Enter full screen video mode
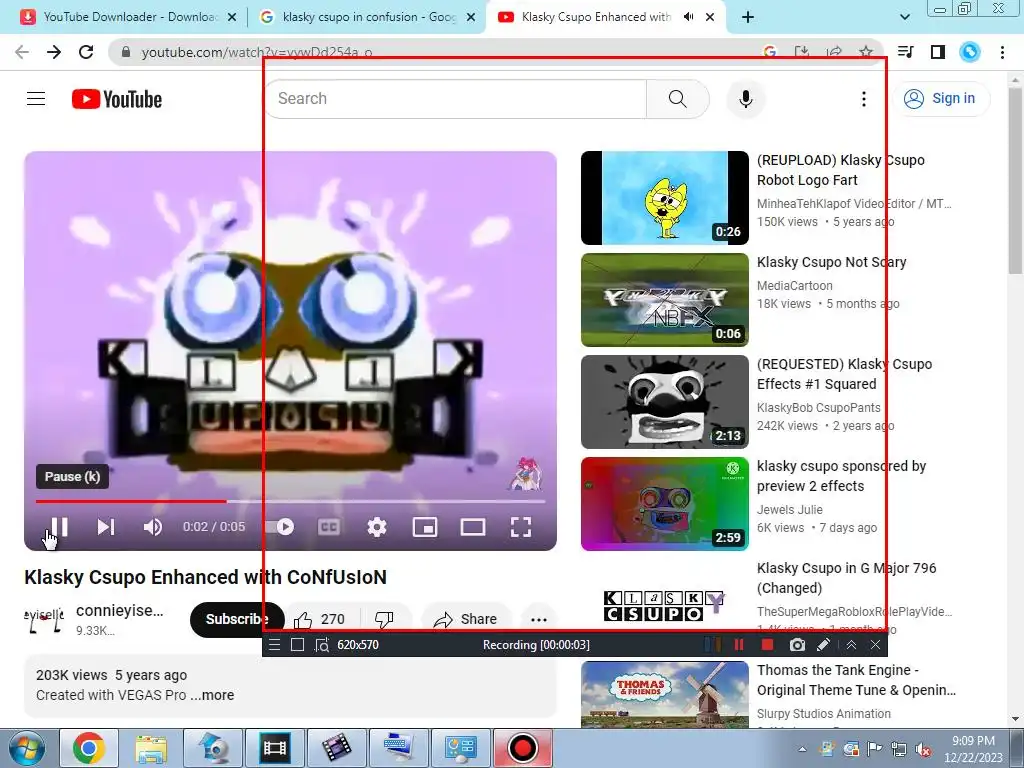Viewport: 1024px width, 768px height. 520,527
